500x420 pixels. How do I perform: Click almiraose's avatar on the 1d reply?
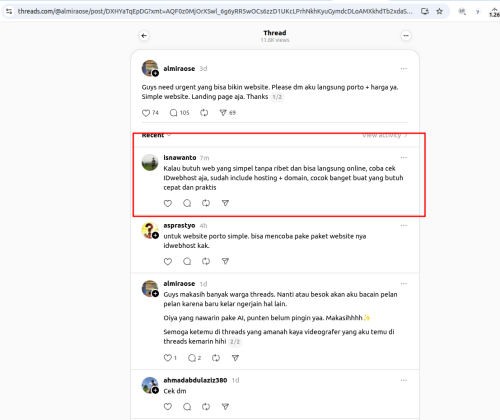tap(150, 289)
